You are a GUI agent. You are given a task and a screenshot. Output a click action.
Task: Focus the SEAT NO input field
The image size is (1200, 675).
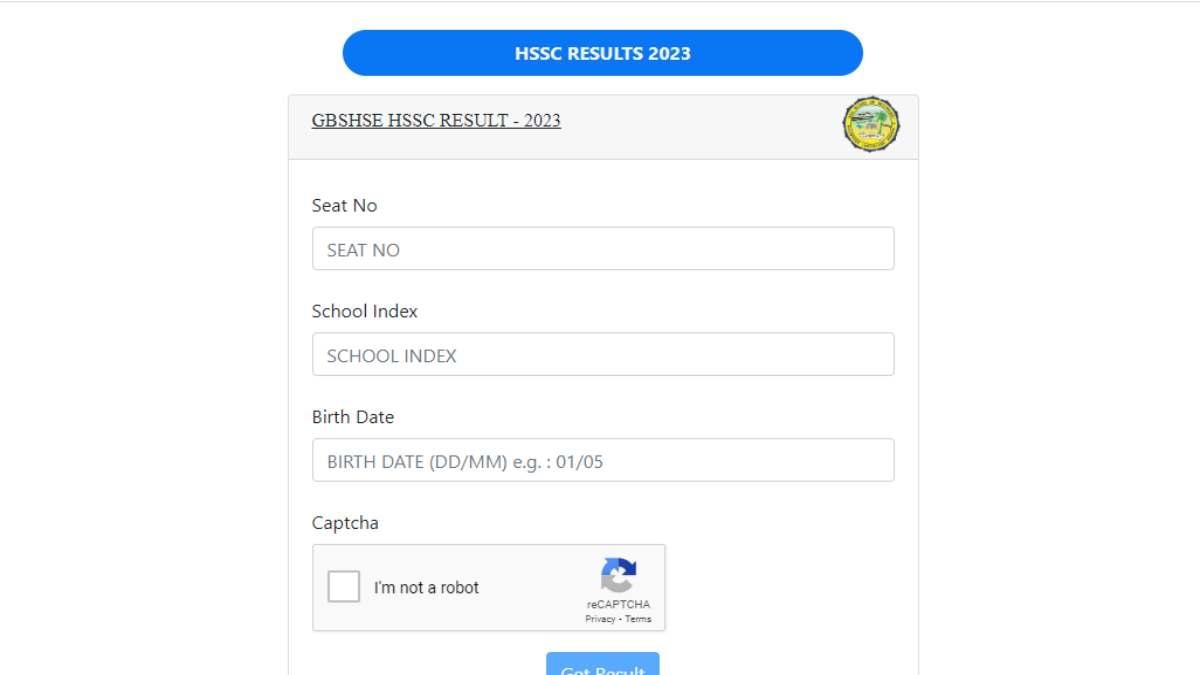coord(602,248)
